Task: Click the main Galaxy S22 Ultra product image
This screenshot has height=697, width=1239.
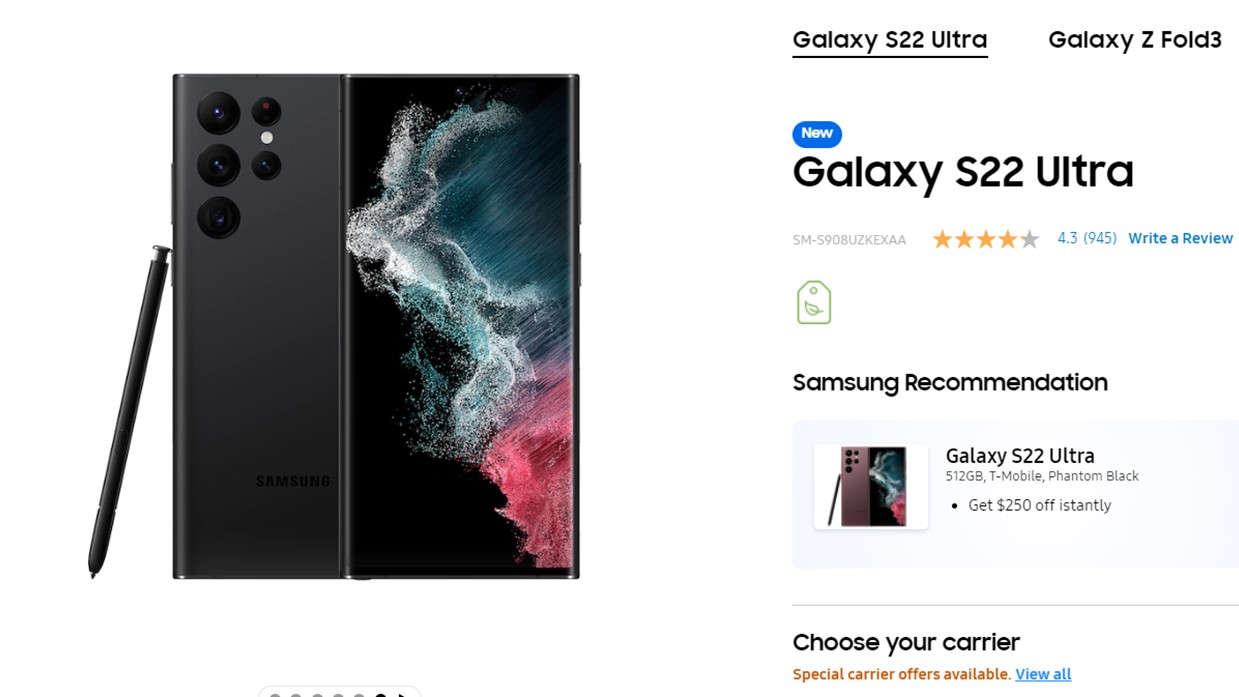Action: tap(375, 326)
